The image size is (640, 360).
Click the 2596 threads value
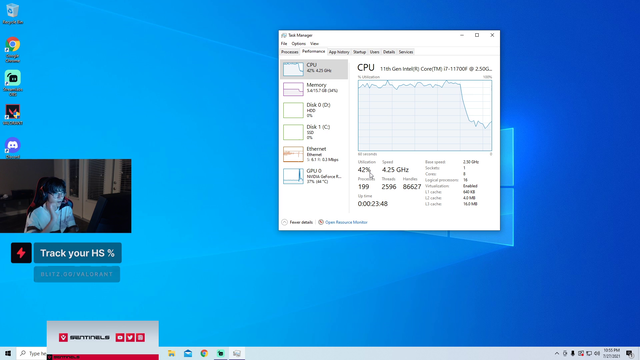tap(389, 187)
